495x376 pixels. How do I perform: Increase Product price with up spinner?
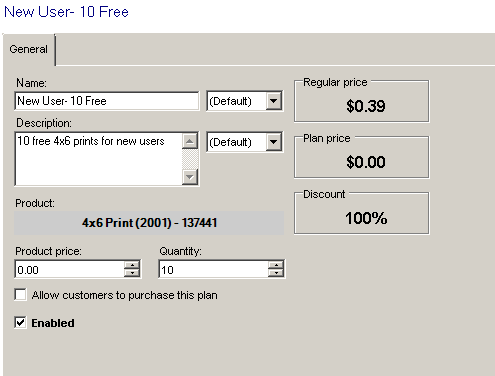tap(132, 265)
